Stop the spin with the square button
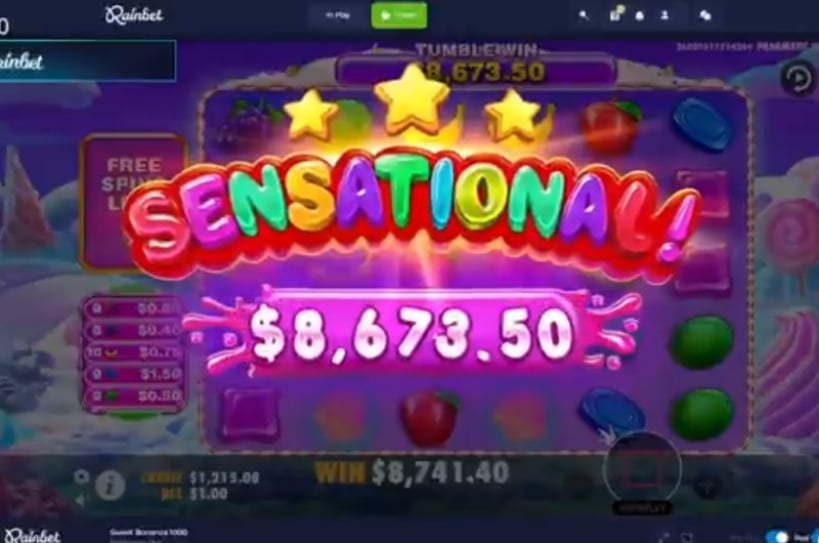The height and width of the screenshot is (543, 819). [642, 469]
